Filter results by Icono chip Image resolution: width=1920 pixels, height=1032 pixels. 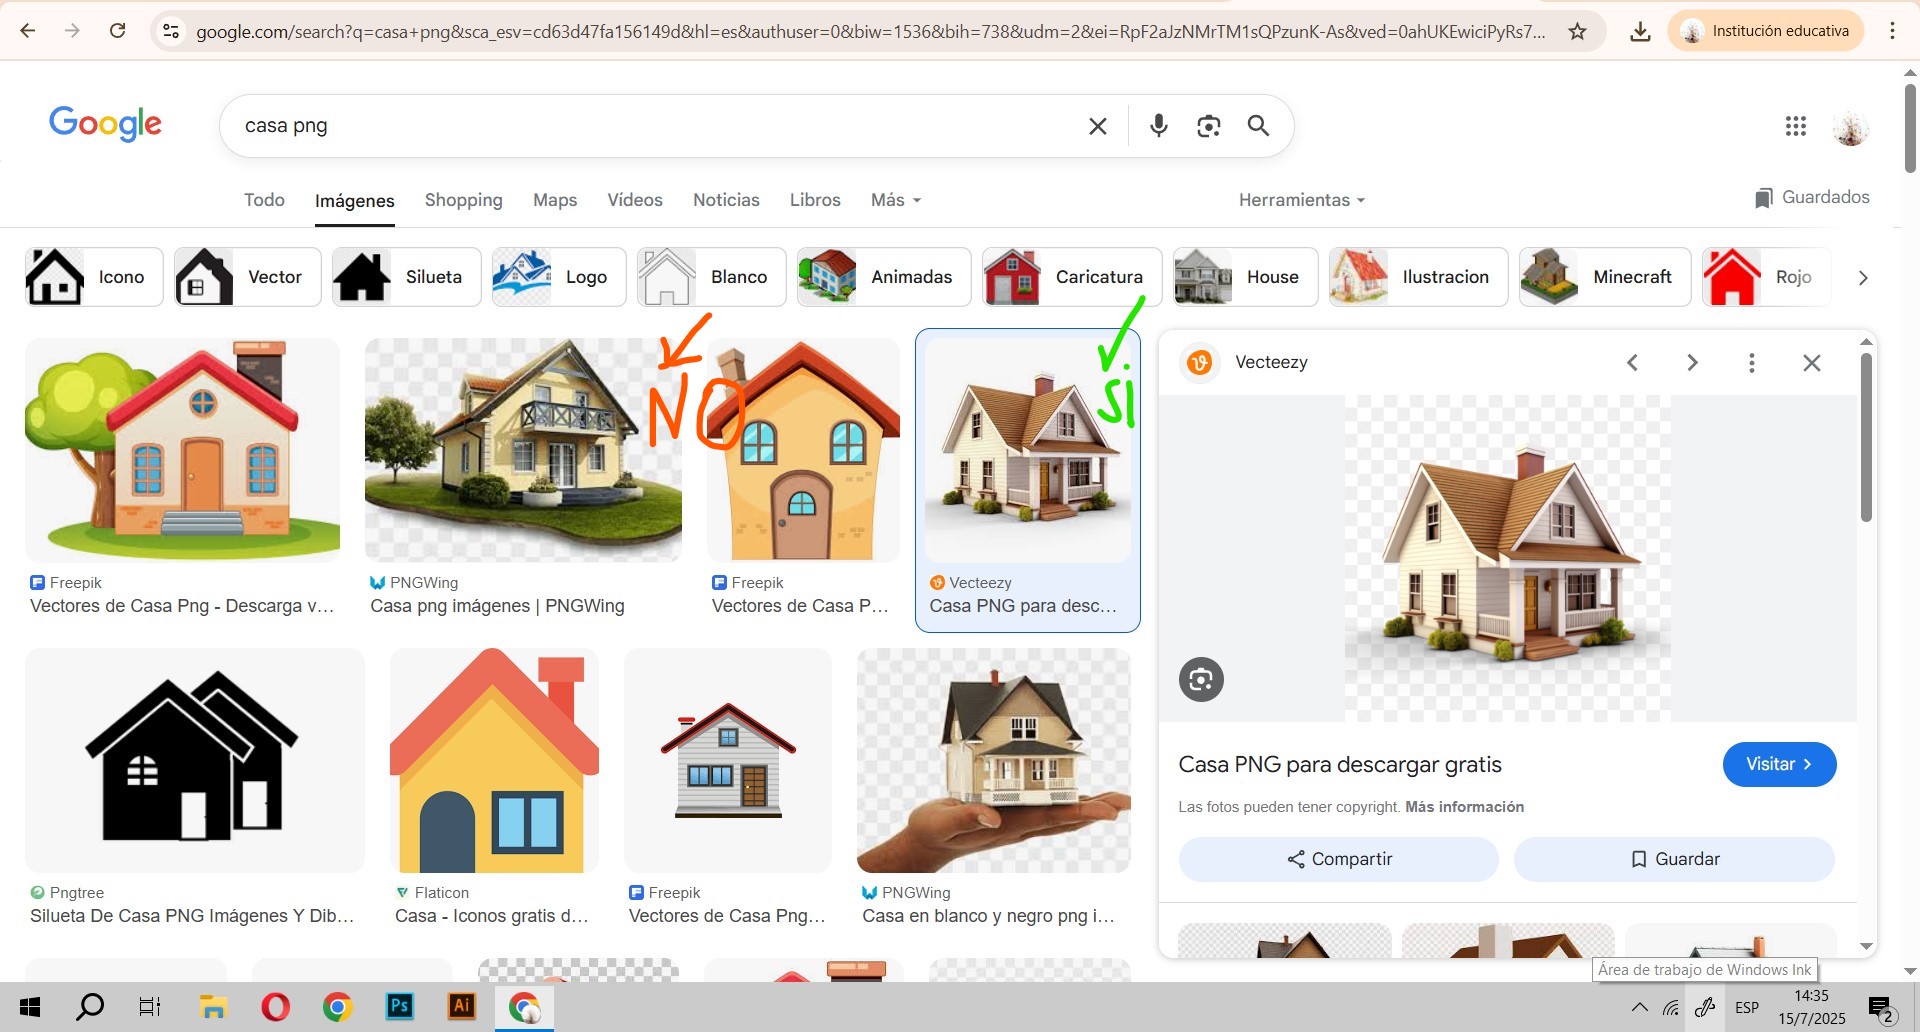[94, 277]
